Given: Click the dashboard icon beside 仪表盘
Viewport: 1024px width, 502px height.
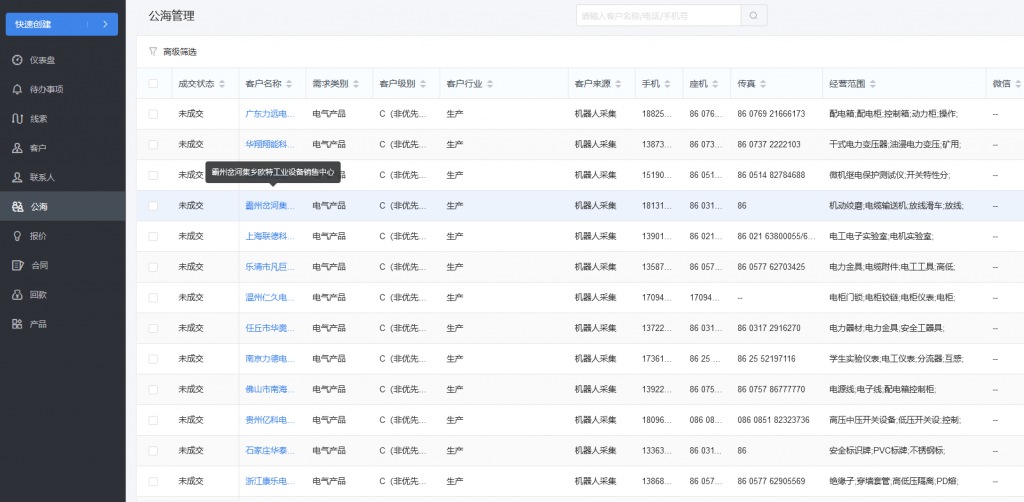Looking at the screenshot, I should (x=17, y=60).
